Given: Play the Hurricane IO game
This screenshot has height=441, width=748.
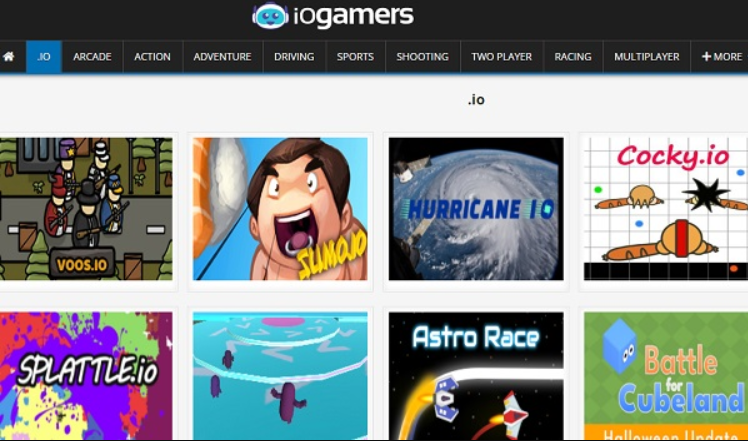Looking at the screenshot, I should [x=476, y=209].
